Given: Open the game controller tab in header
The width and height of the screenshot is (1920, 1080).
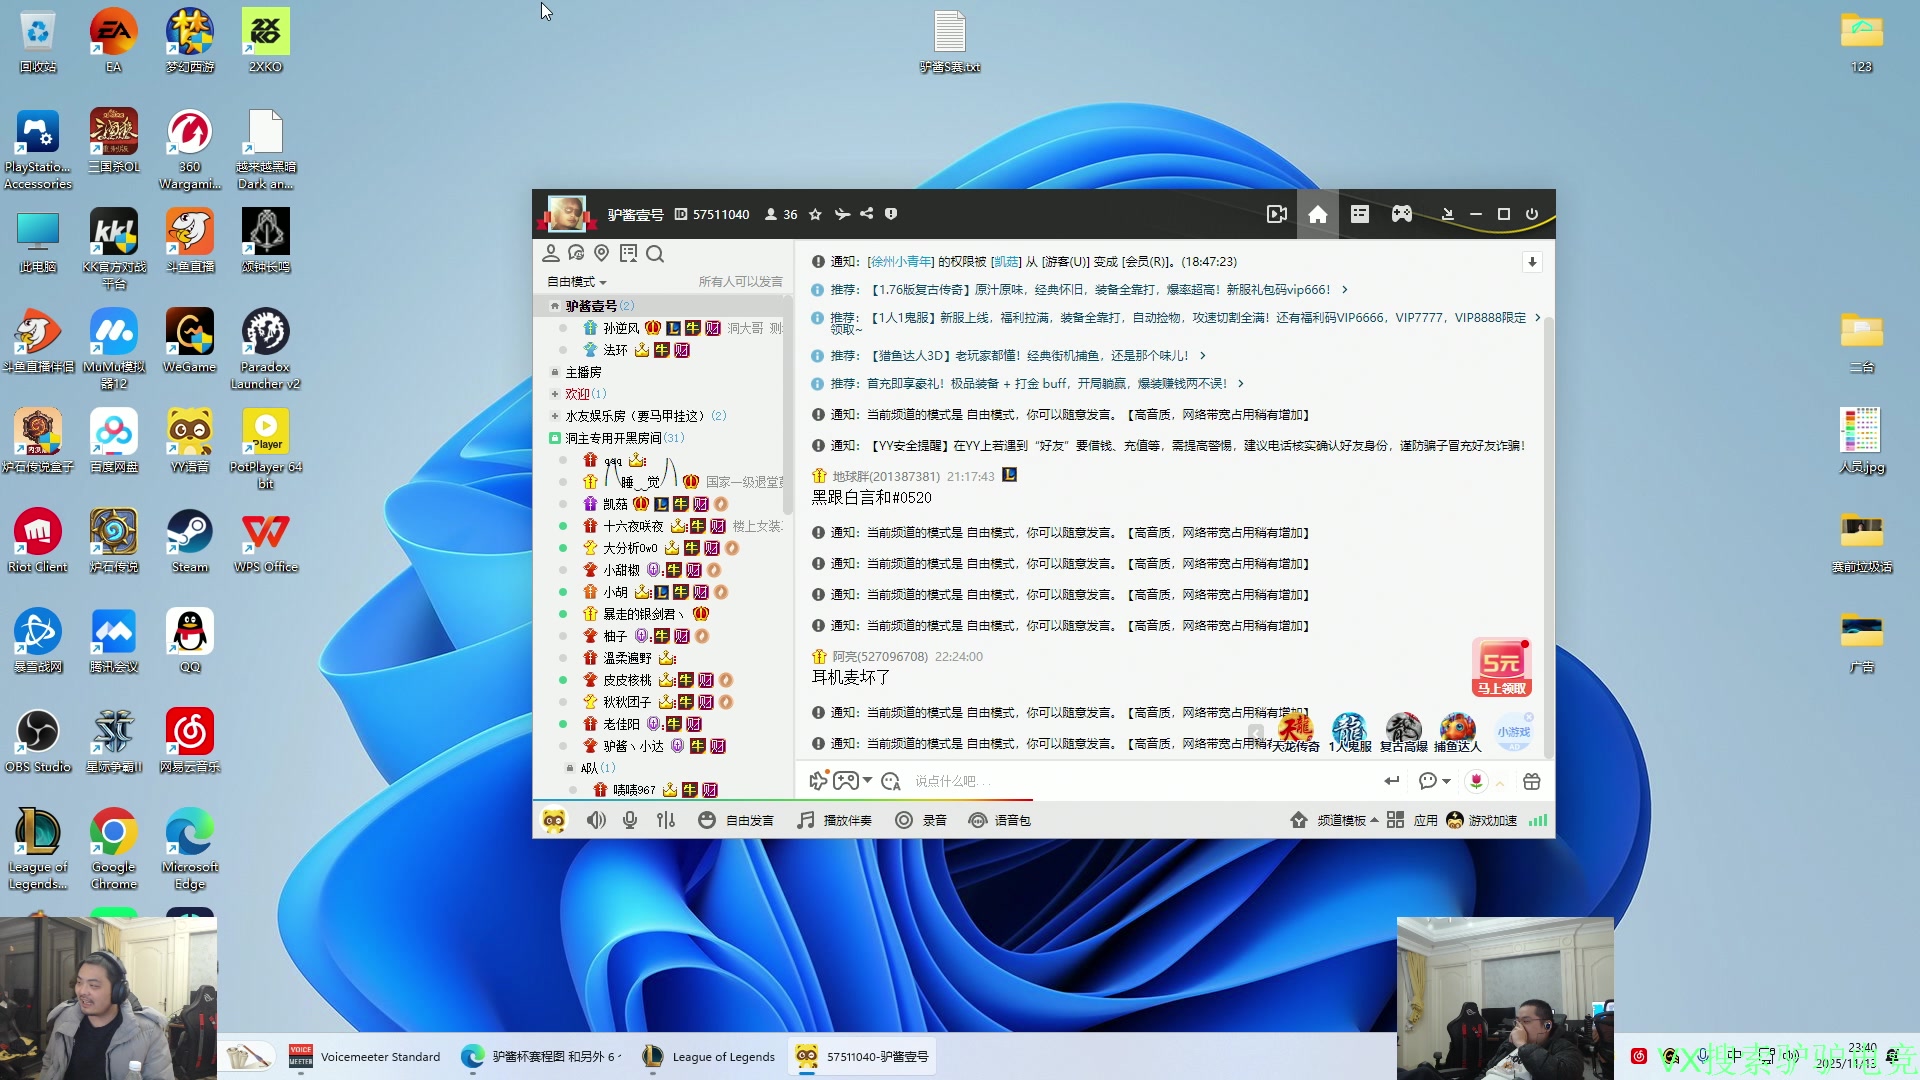Looking at the screenshot, I should point(1401,214).
